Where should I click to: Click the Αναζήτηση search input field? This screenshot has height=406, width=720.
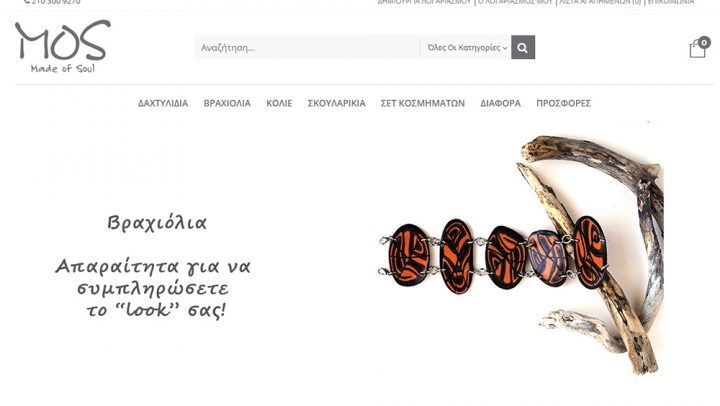(307, 47)
